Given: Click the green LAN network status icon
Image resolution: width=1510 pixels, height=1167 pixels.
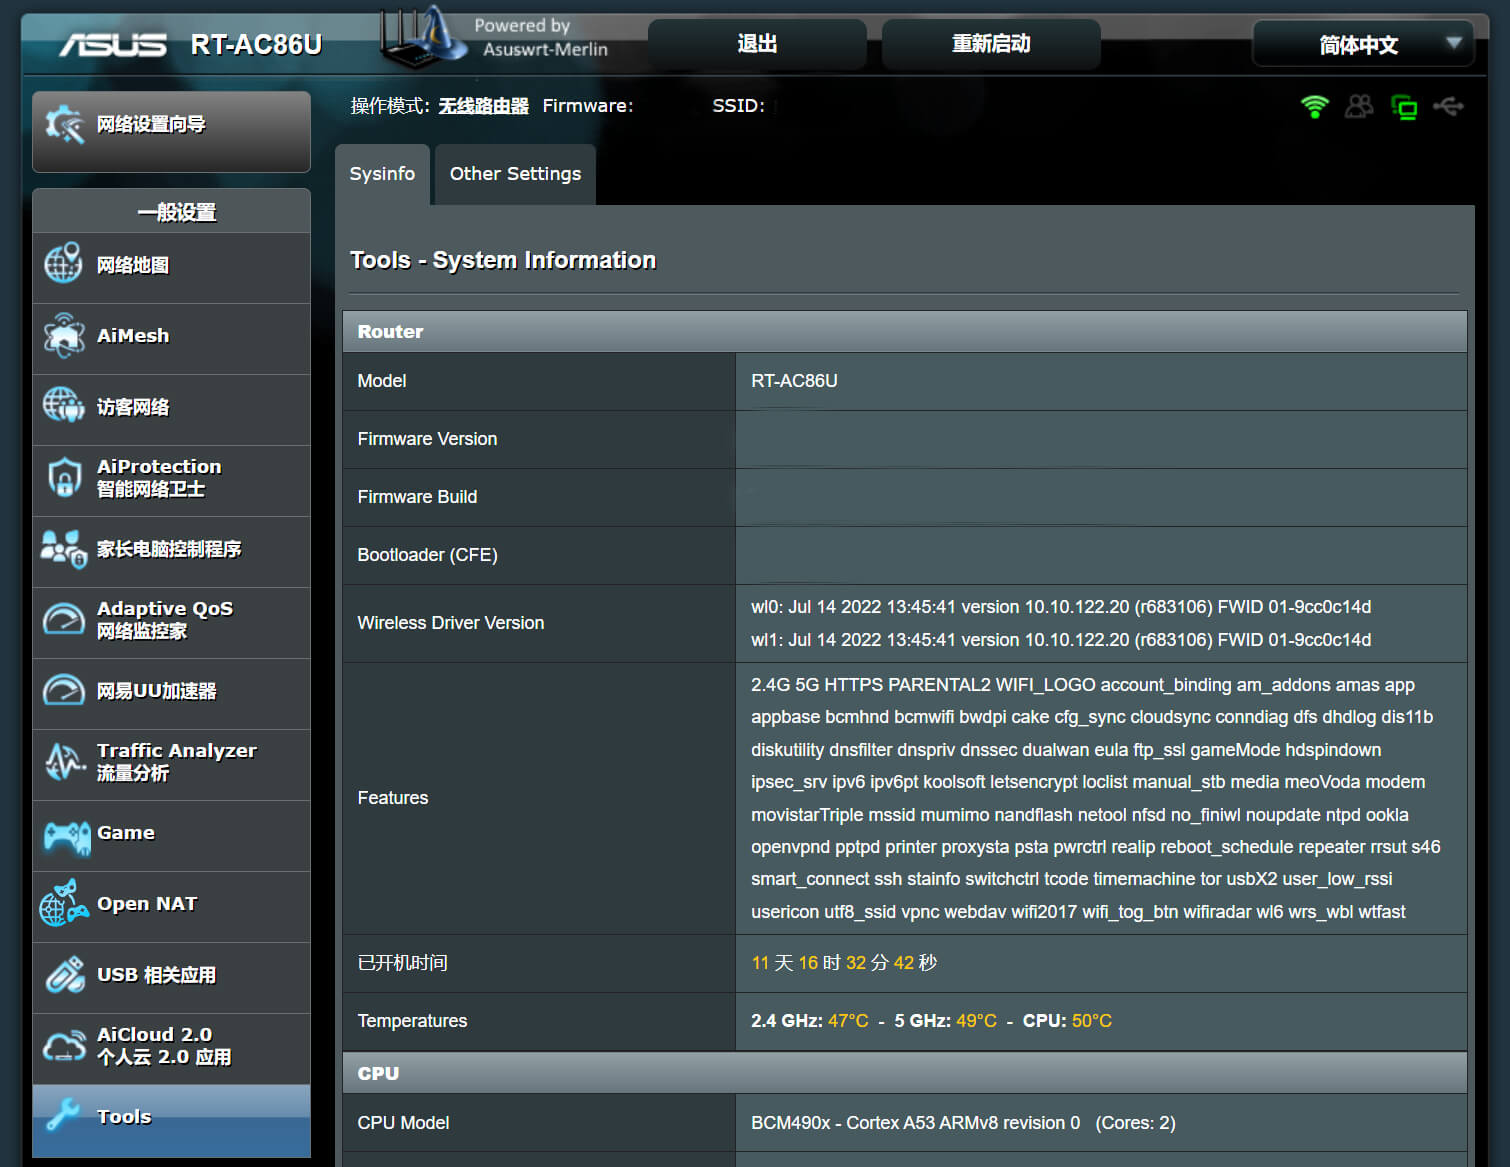Looking at the screenshot, I should 1404,107.
